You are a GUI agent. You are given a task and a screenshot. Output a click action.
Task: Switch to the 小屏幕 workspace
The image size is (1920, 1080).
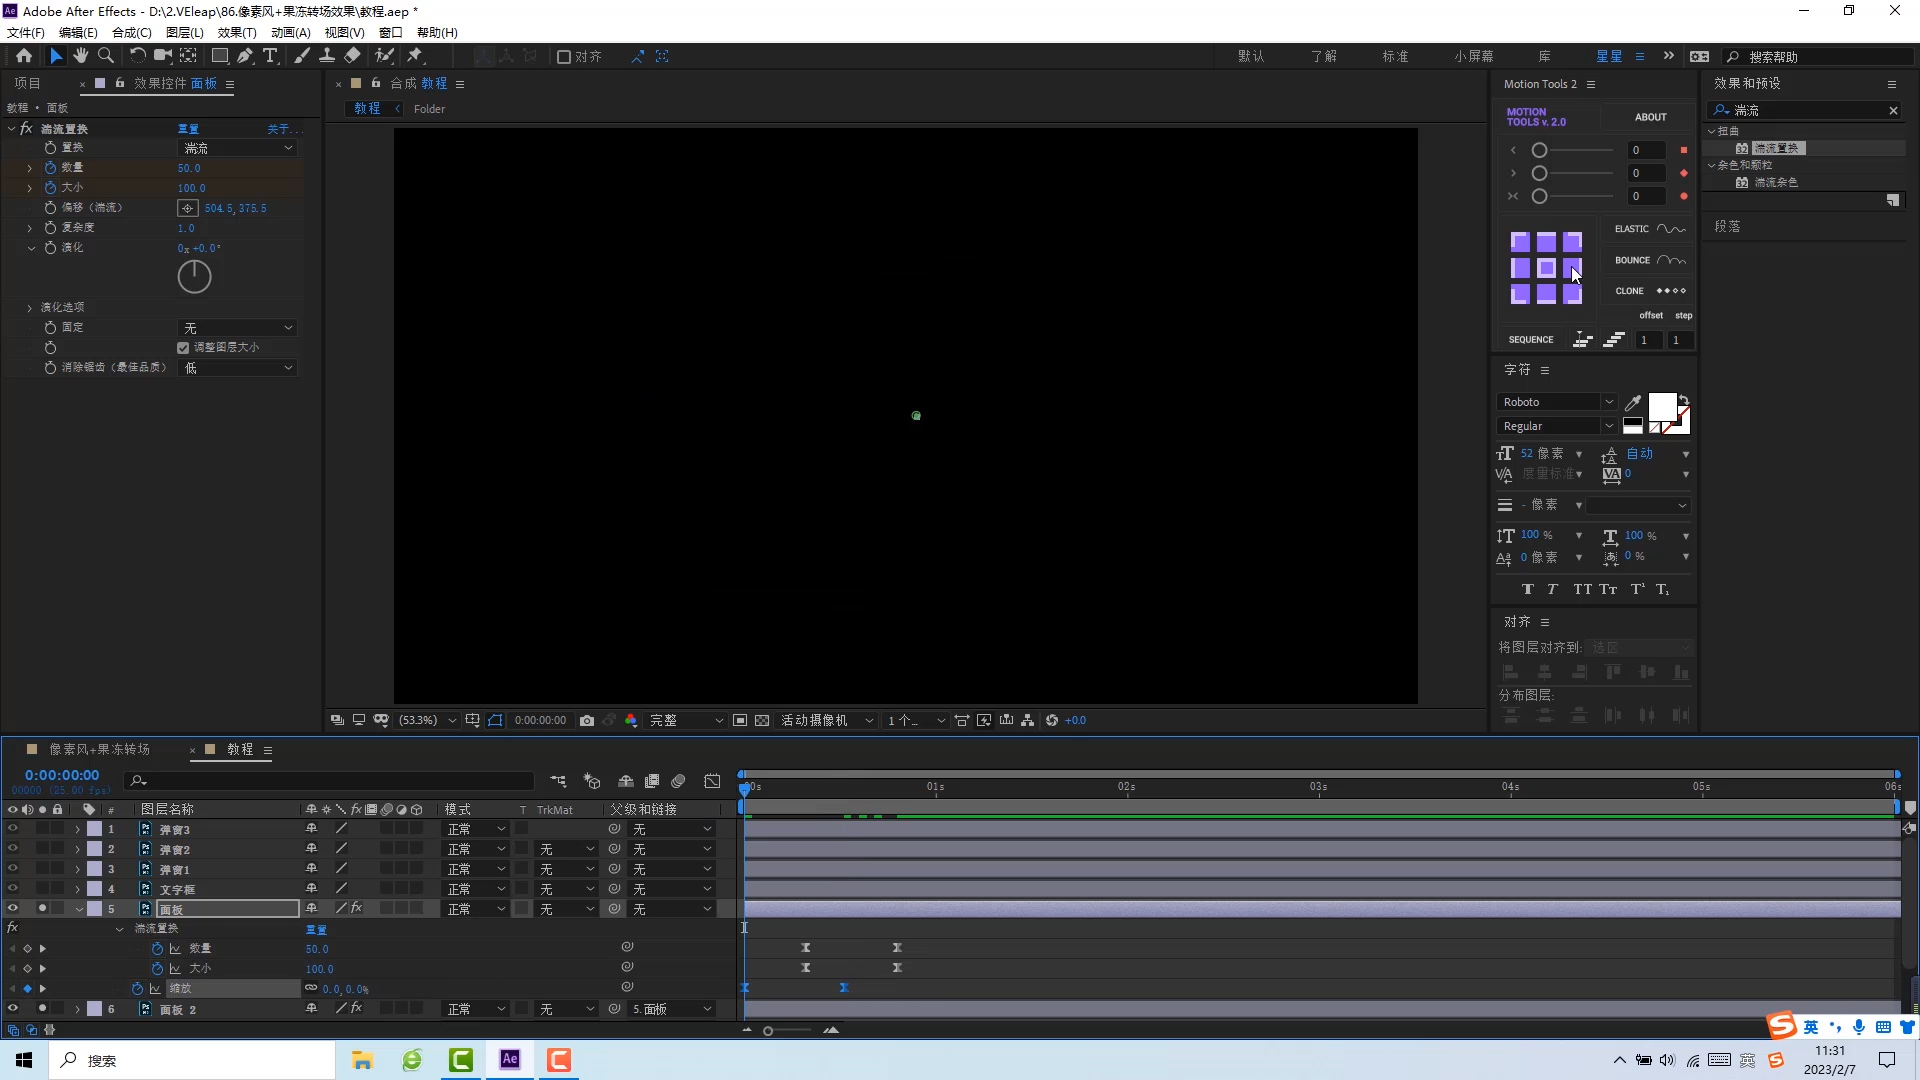pyautogui.click(x=1474, y=57)
